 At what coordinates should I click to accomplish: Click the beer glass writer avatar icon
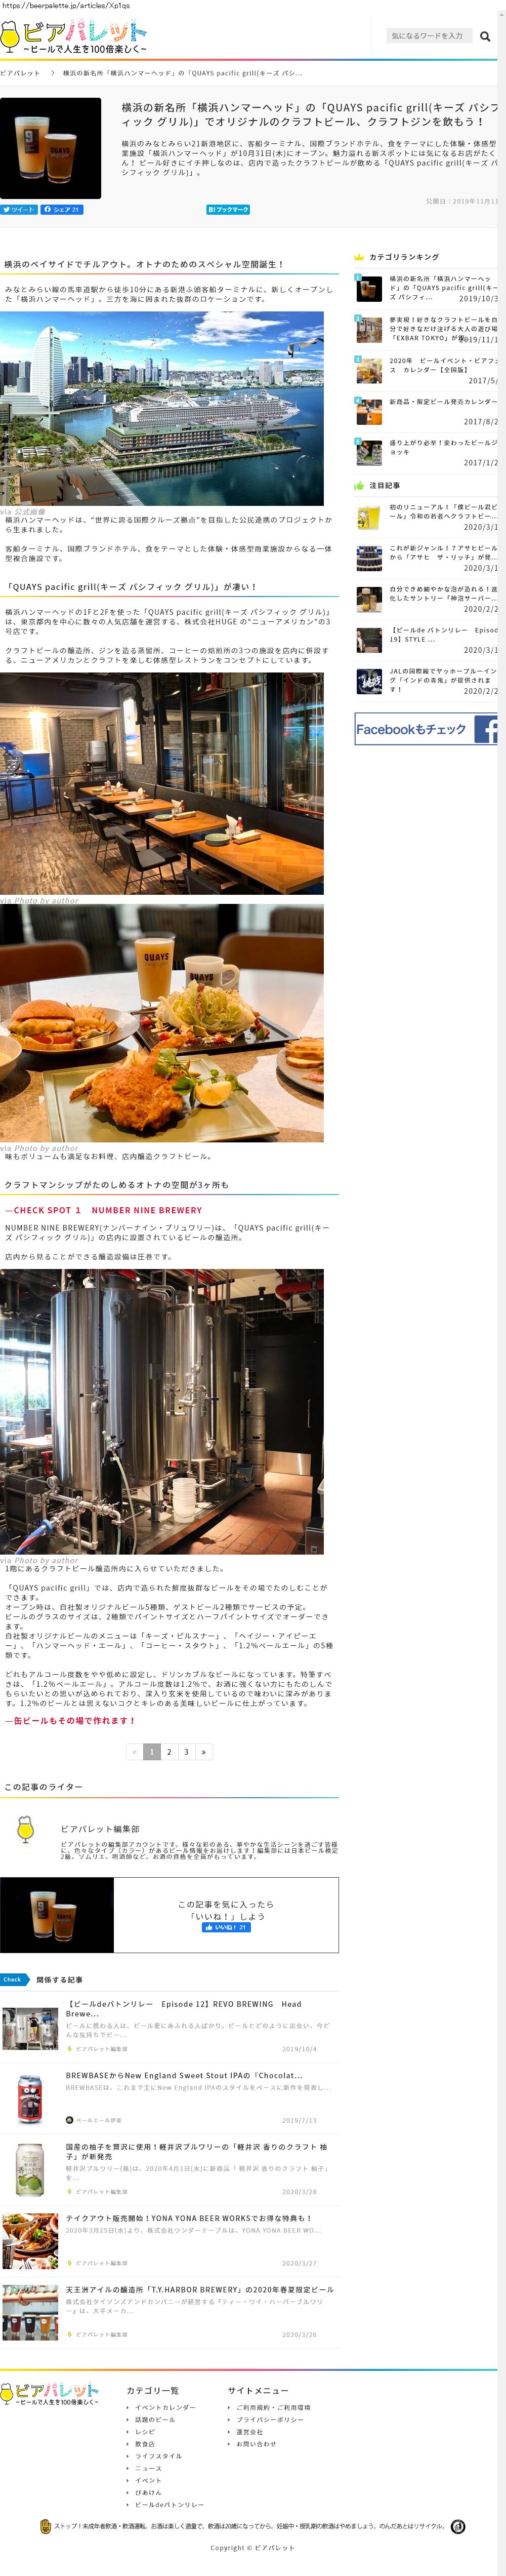[x=26, y=1829]
